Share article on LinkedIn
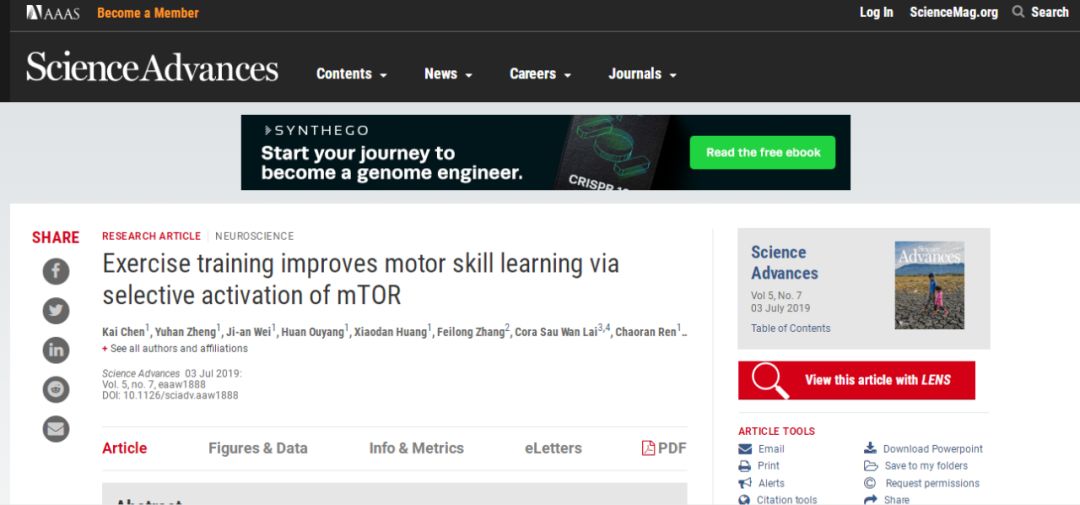The image size is (1080, 505). tap(56, 350)
